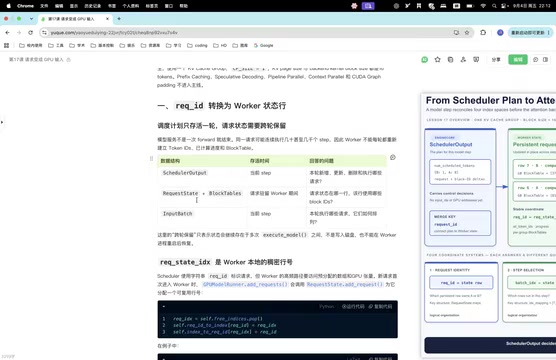Click the relaunch to update button
The height and width of the screenshot is (360, 556).
tap(530, 33)
